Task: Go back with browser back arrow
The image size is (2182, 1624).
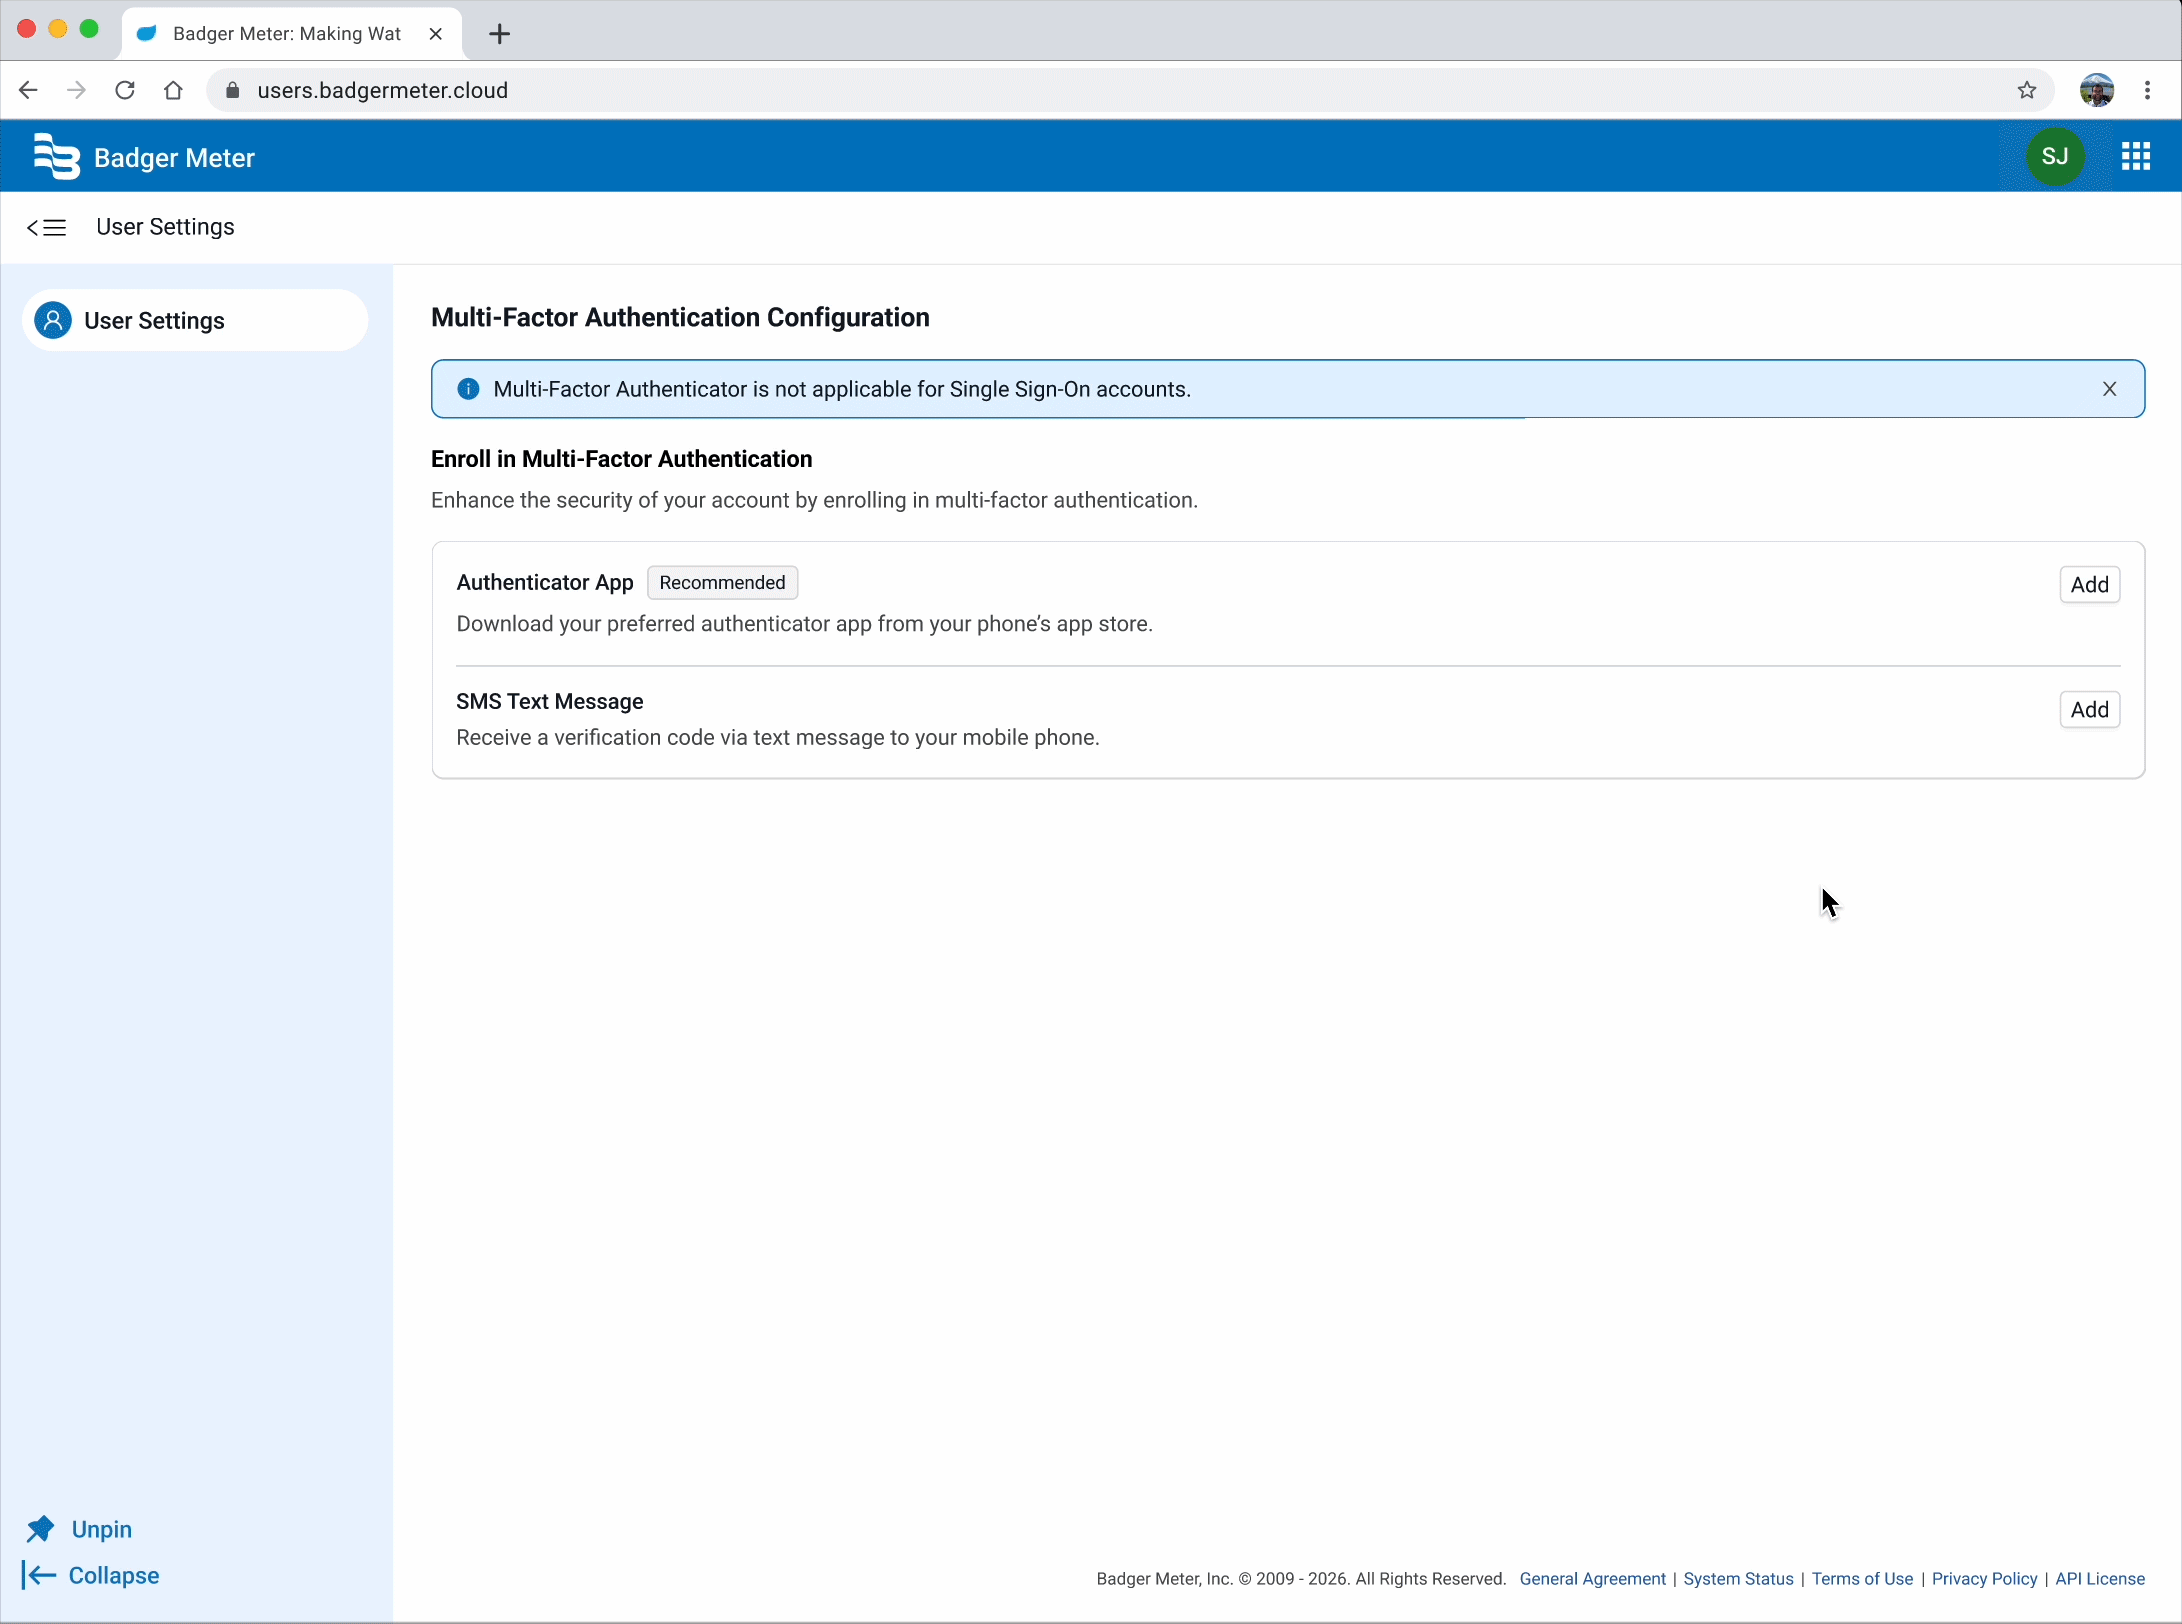Action: (28, 90)
